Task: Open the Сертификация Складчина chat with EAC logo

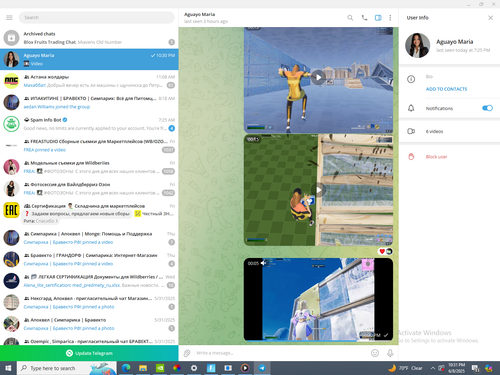Action: tap(89, 213)
